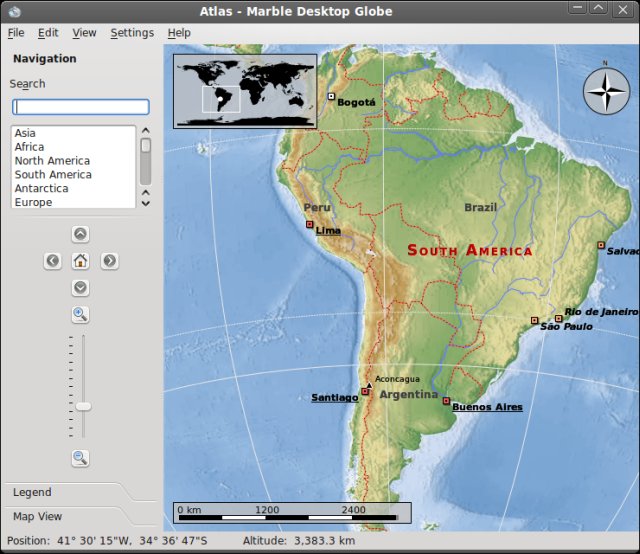Close the Marble window

tap(623, 9)
